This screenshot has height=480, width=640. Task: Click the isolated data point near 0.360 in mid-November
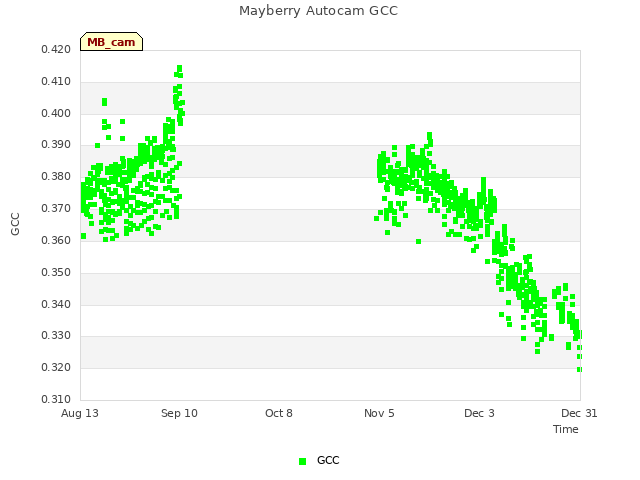point(418,242)
